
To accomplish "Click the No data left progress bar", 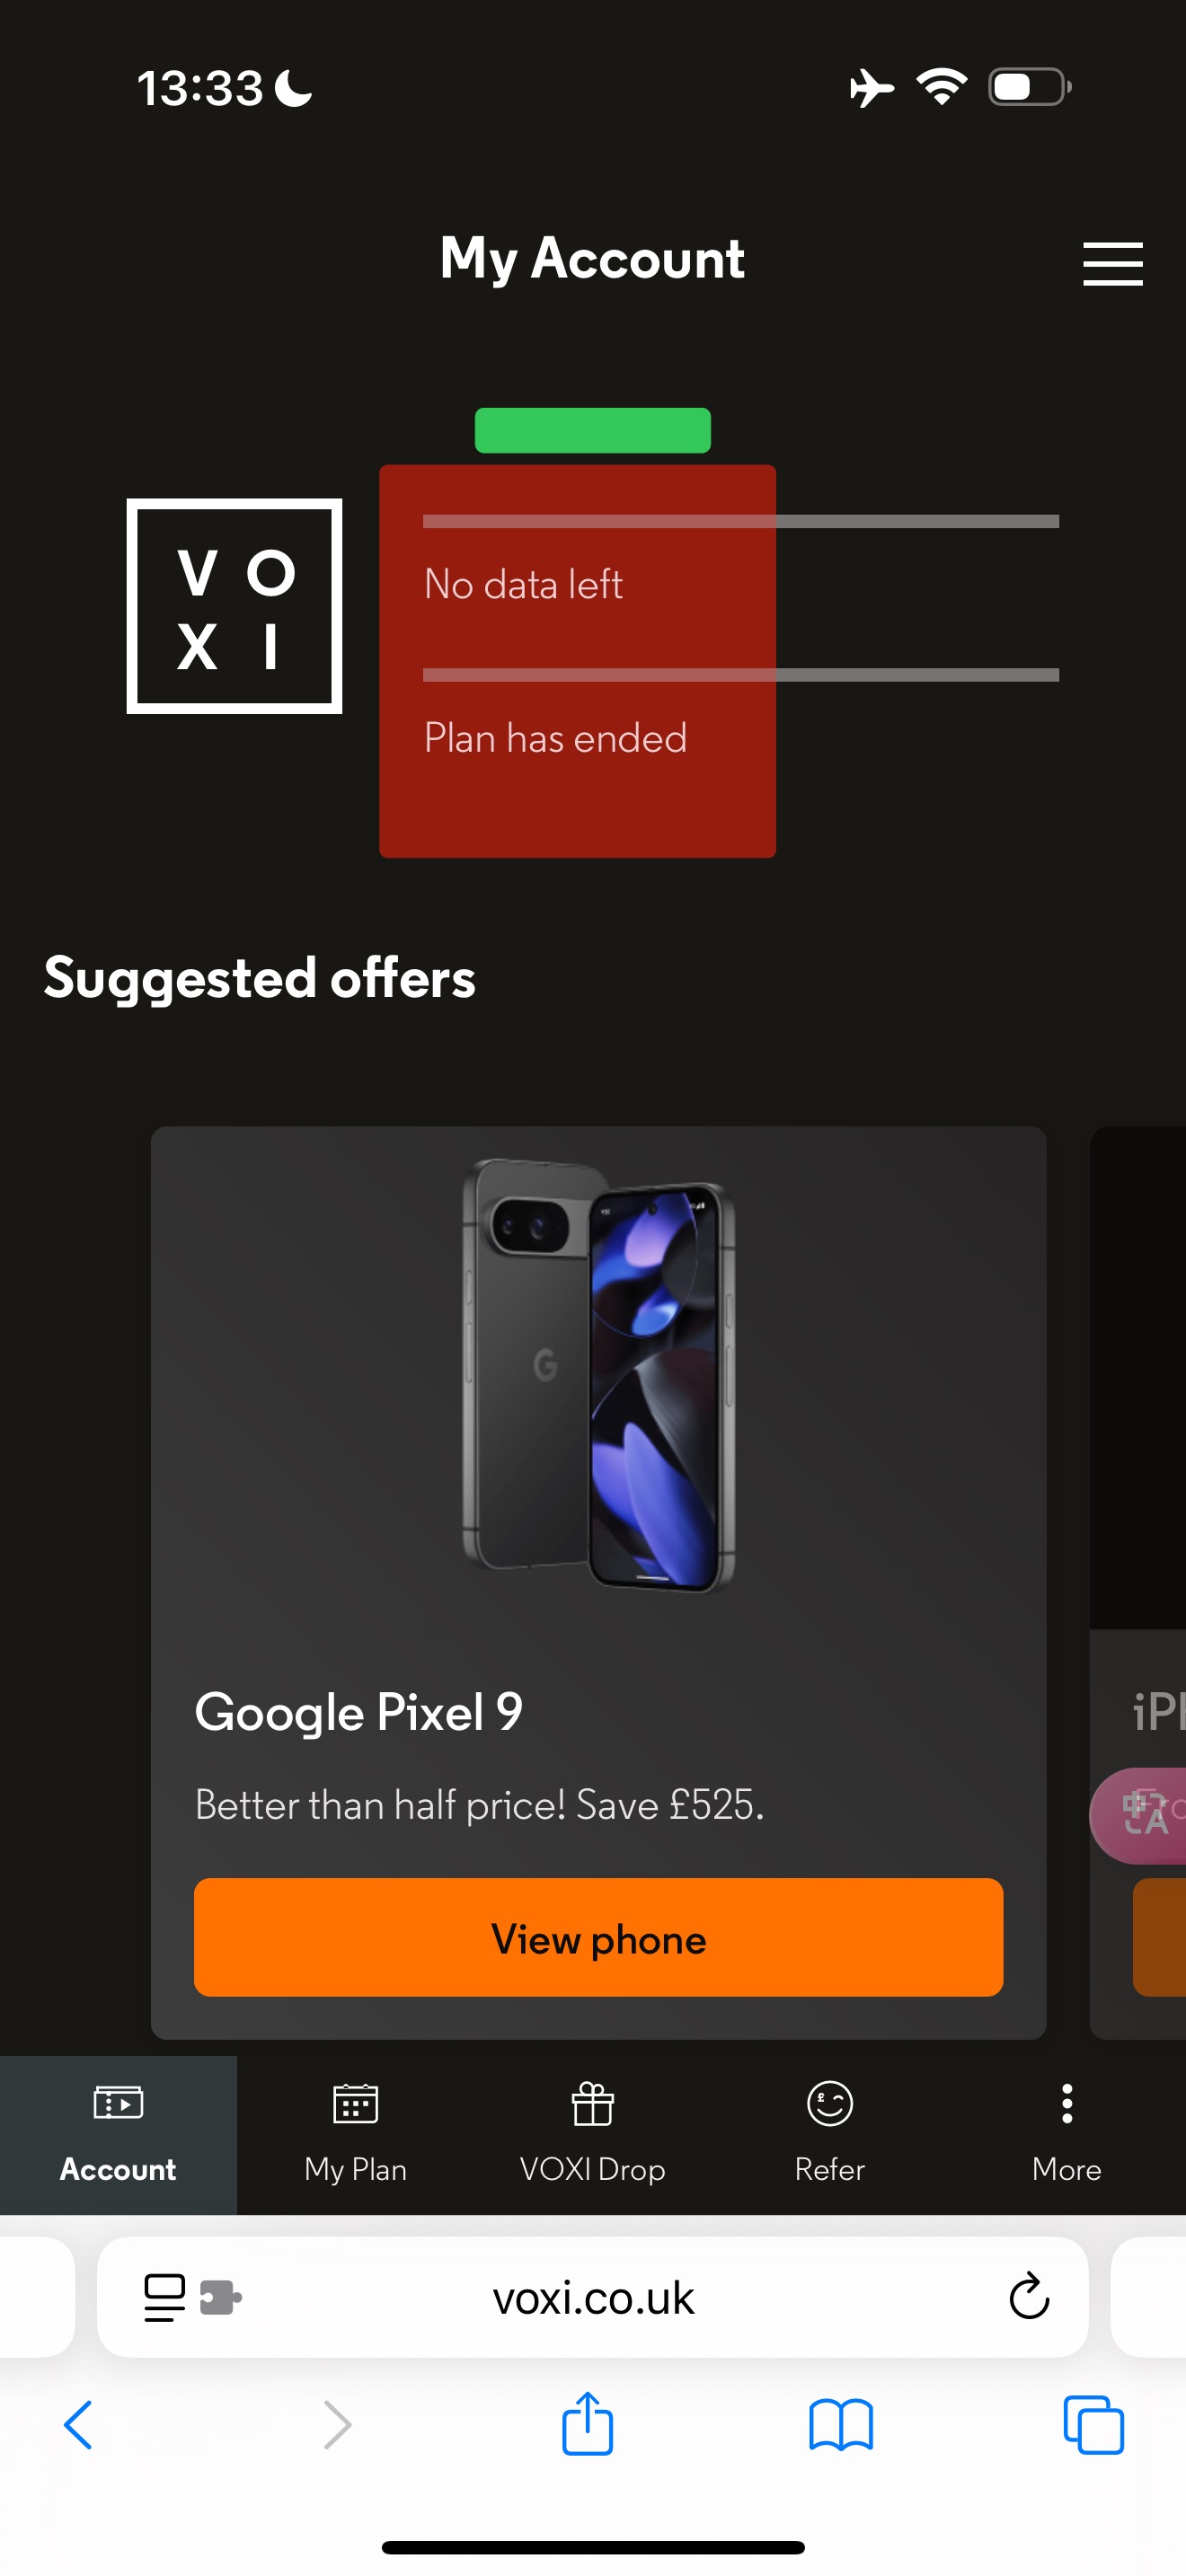I will pos(740,521).
